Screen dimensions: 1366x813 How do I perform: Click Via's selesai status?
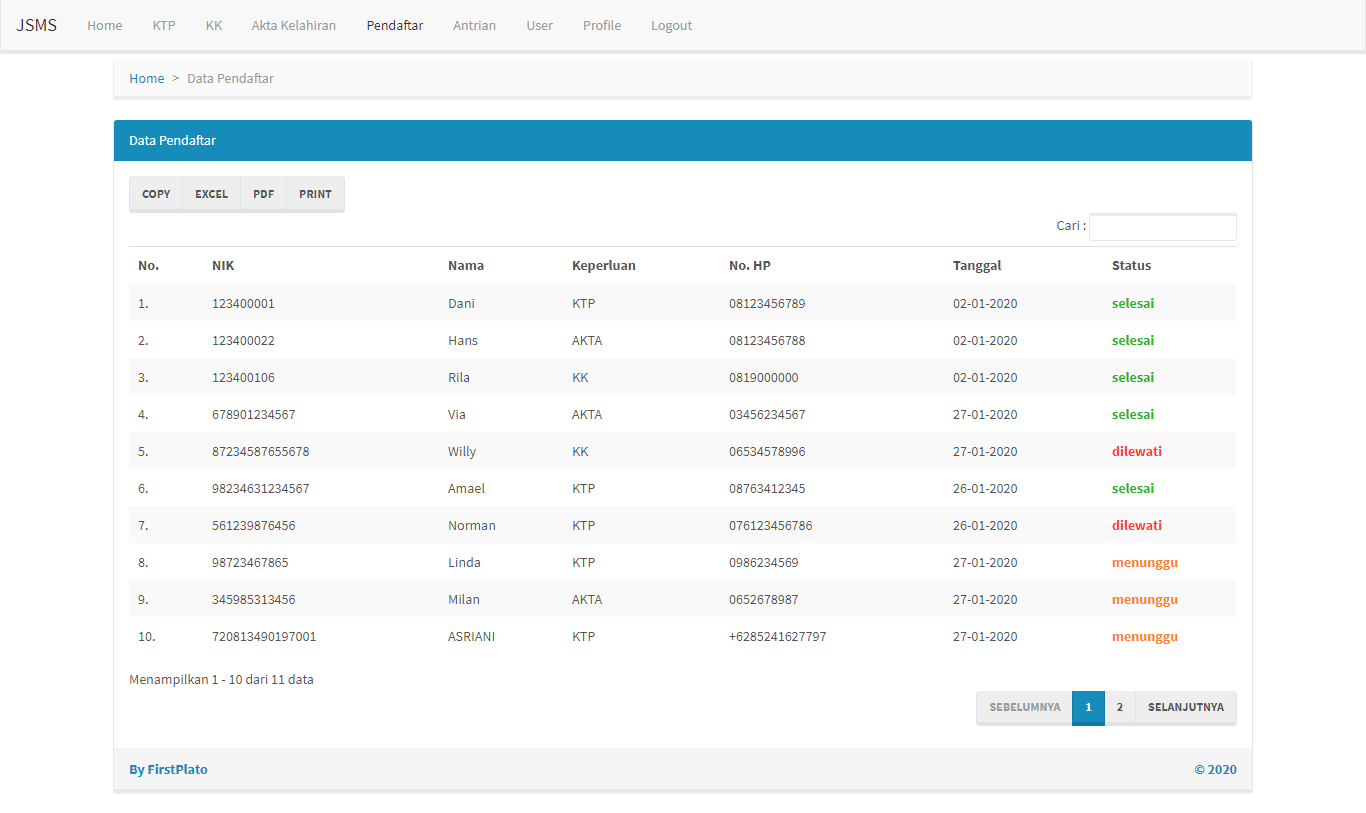click(x=1133, y=414)
